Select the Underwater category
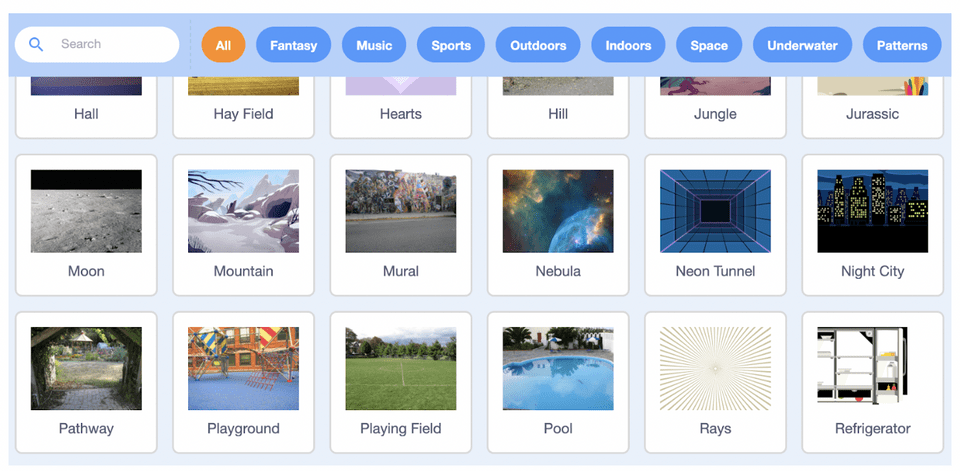Screen dimensions: 960x471 pyautogui.click(x=802, y=45)
